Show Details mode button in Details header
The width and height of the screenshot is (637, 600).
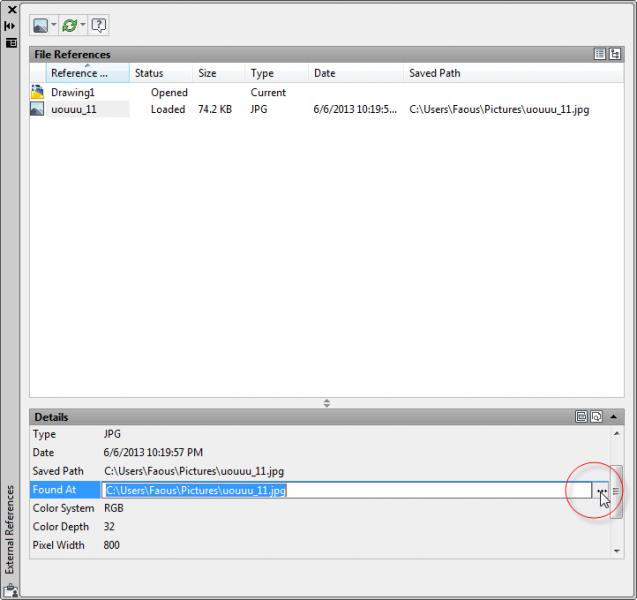point(581,417)
